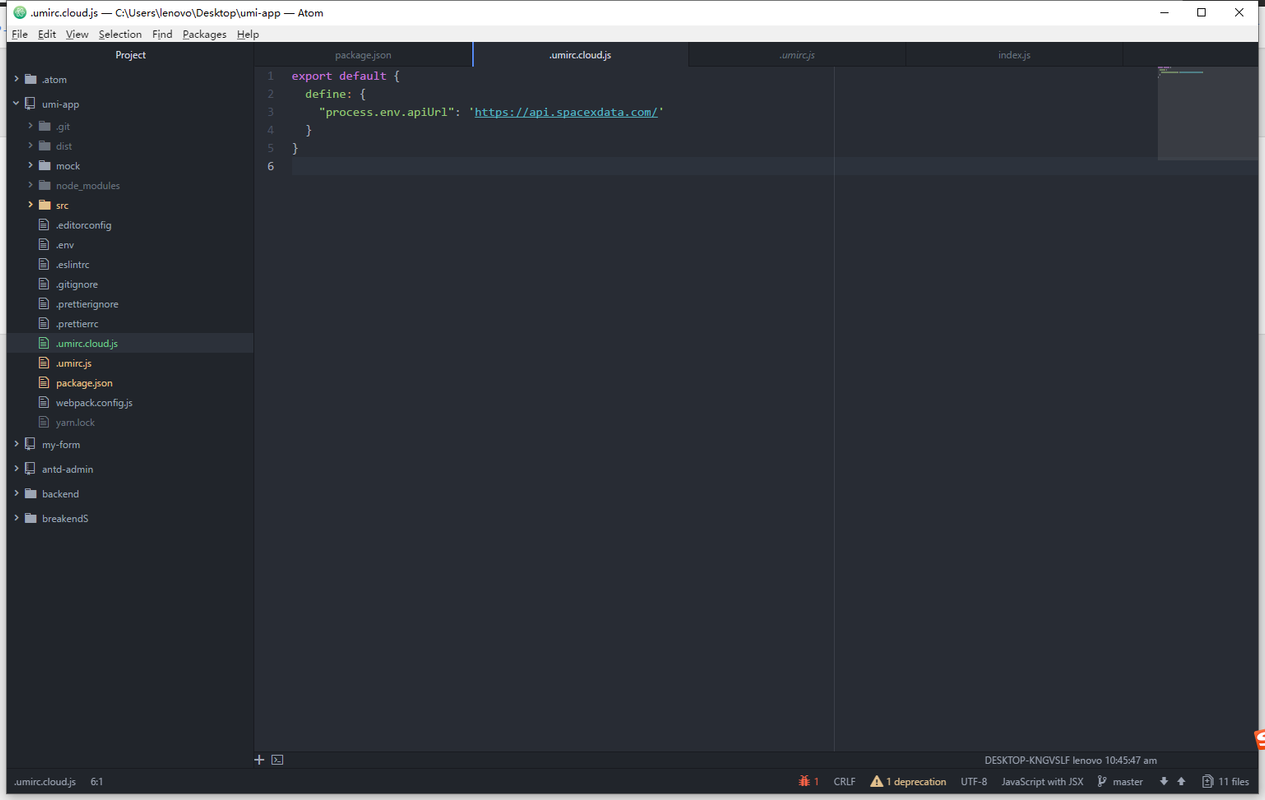
Task: Open the Edit menu
Action: pos(47,34)
